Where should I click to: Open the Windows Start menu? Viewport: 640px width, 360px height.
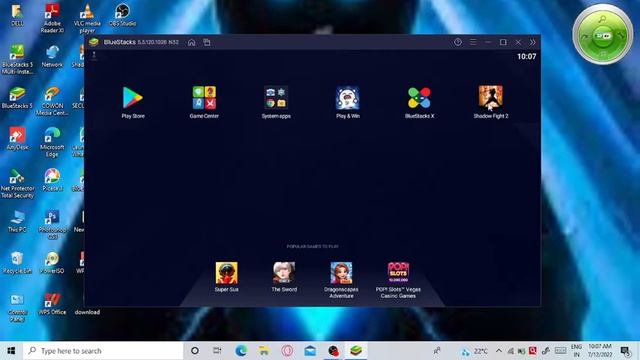pyautogui.click(x=11, y=351)
